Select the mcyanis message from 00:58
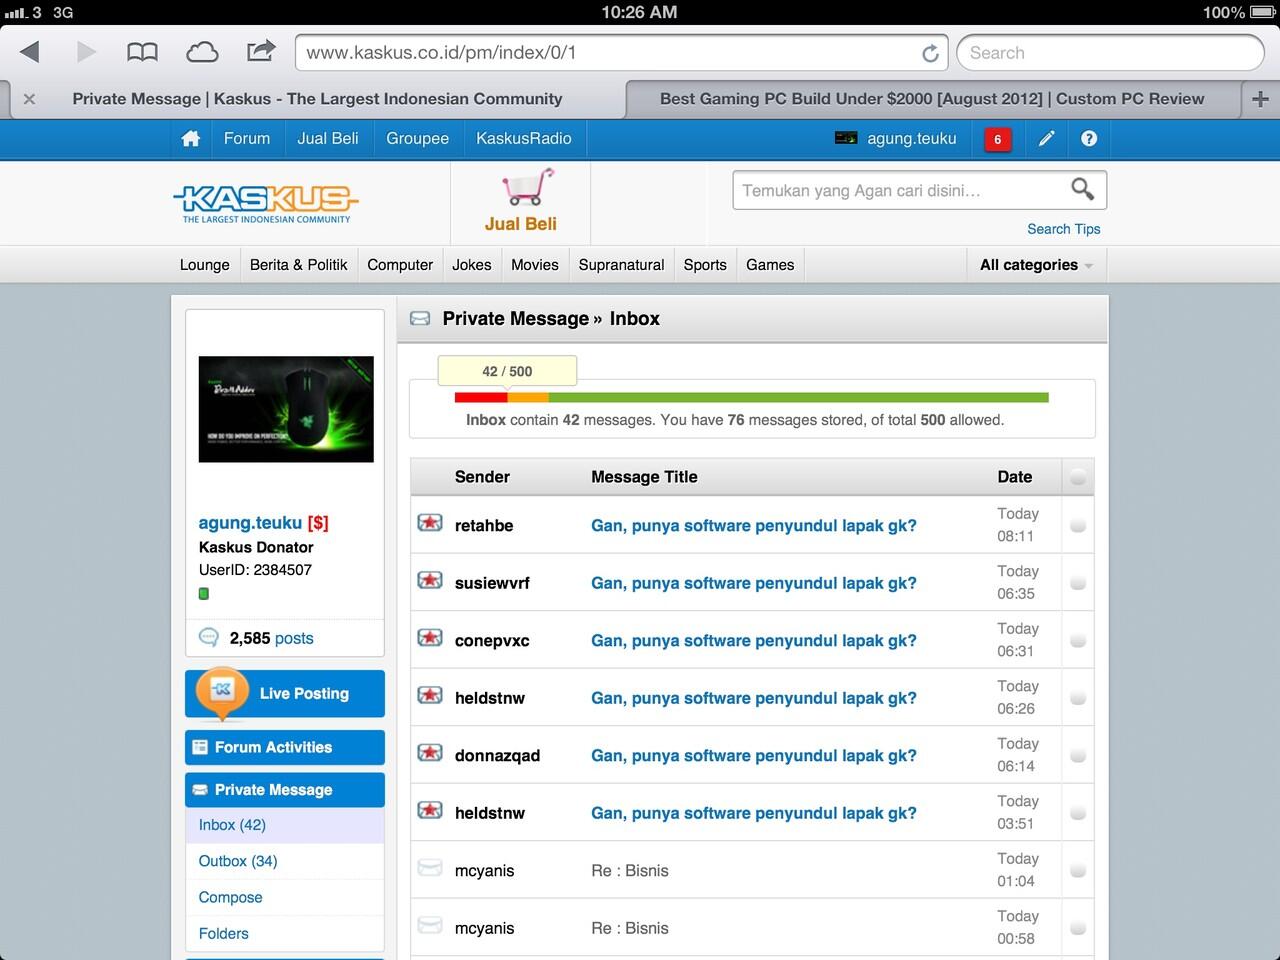Screen dimensions: 1280x960 click(1078, 928)
